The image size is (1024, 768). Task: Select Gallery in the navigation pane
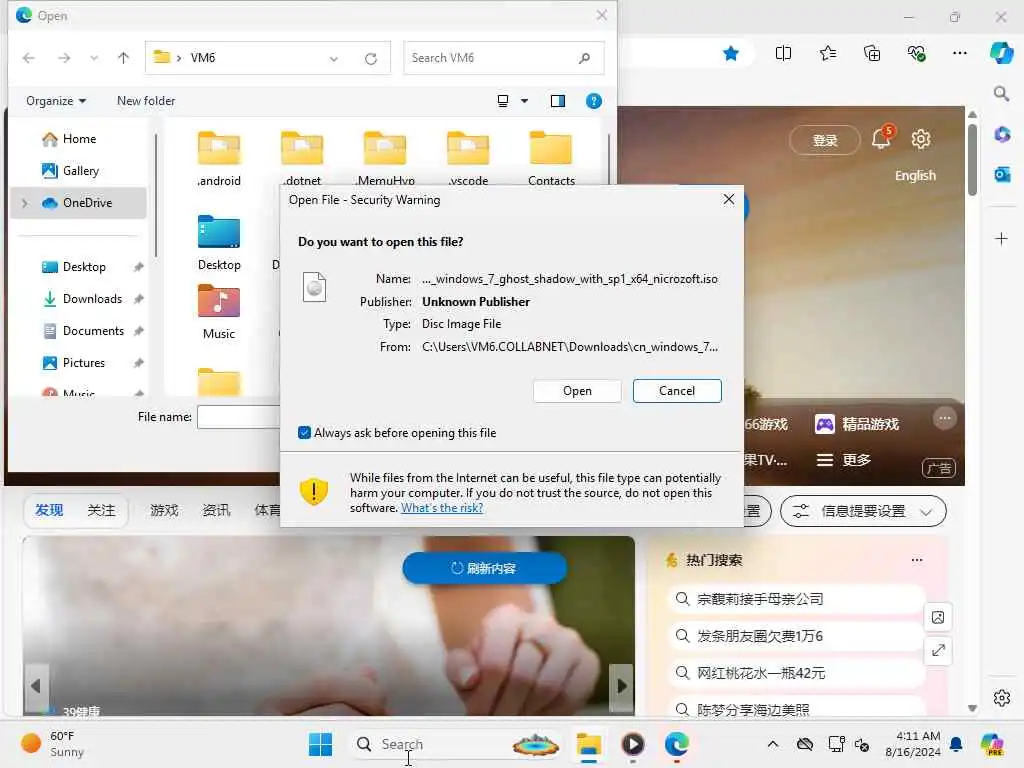pyautogui.click(x=78, y=170)
